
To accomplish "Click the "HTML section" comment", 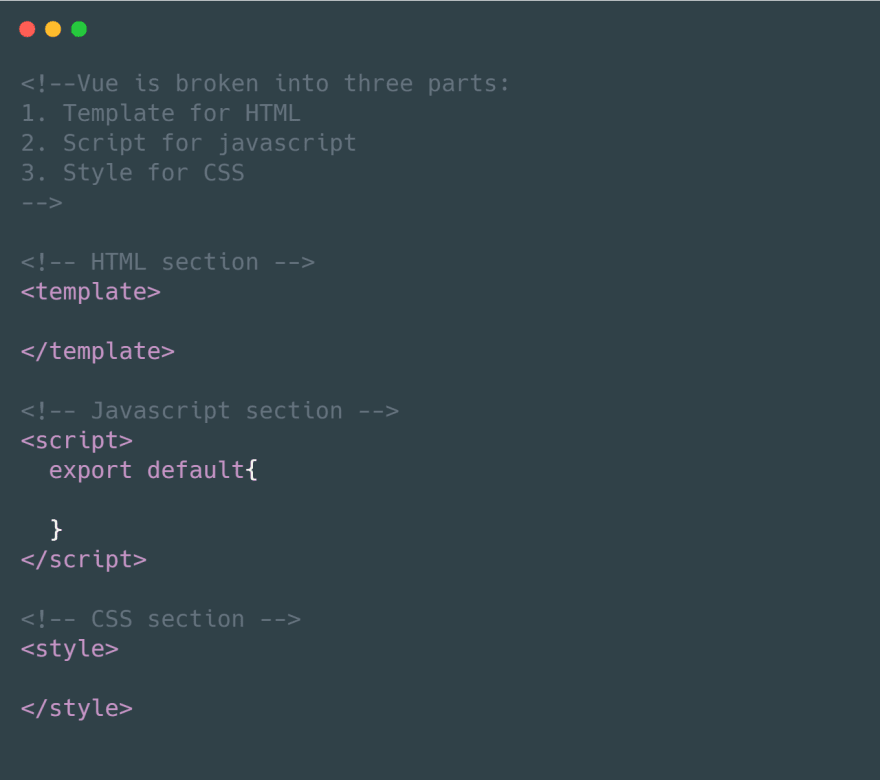I will (167, 262).
